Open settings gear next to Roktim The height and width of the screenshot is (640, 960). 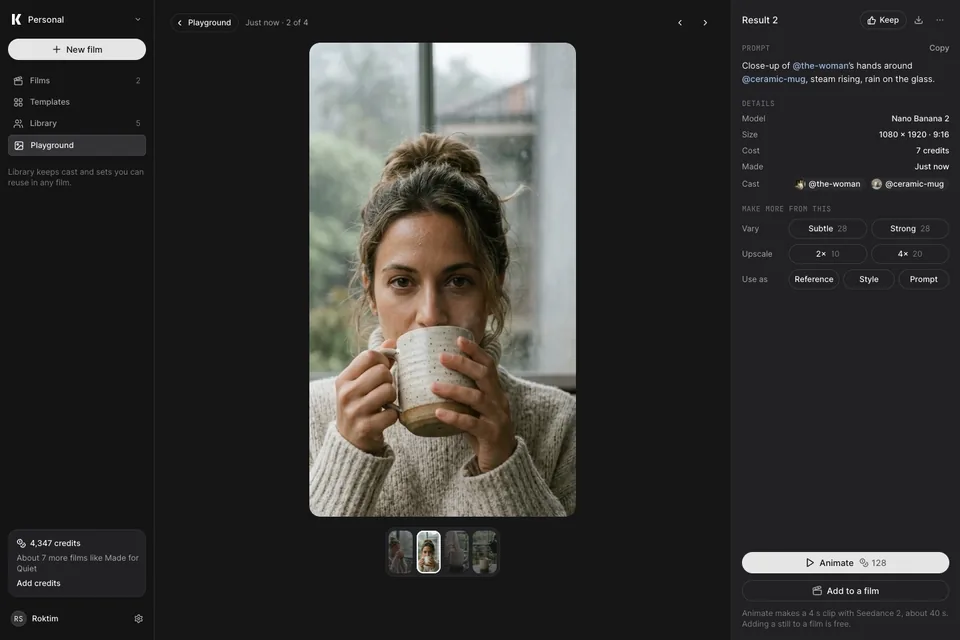coord(138,619)
